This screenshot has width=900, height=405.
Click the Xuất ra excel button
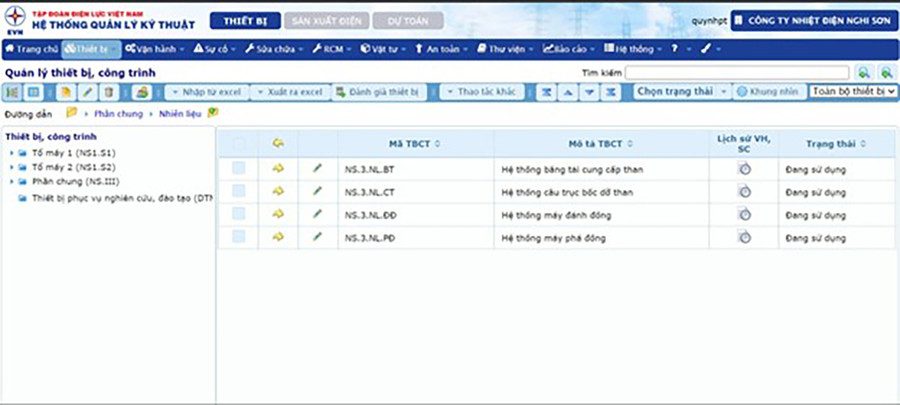pos(290,92)
